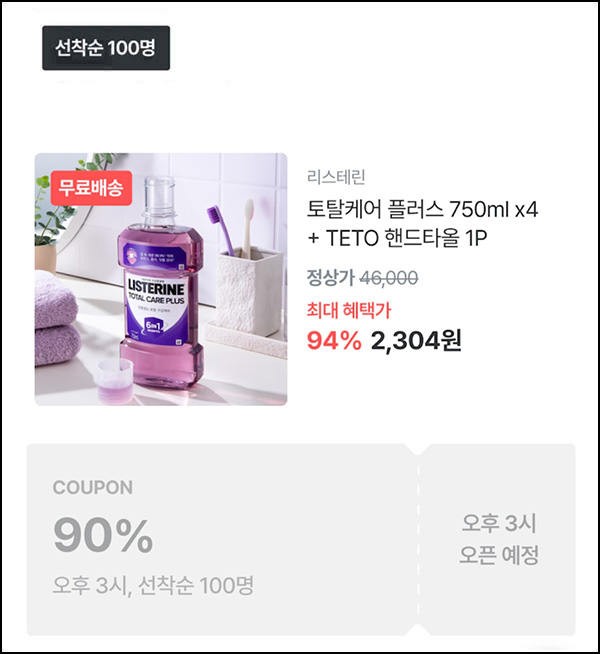Click the + TETO 핸드타올 1P text line
Image resolution: width=600 pixels, height=654 pixels.
coord(397,238)
